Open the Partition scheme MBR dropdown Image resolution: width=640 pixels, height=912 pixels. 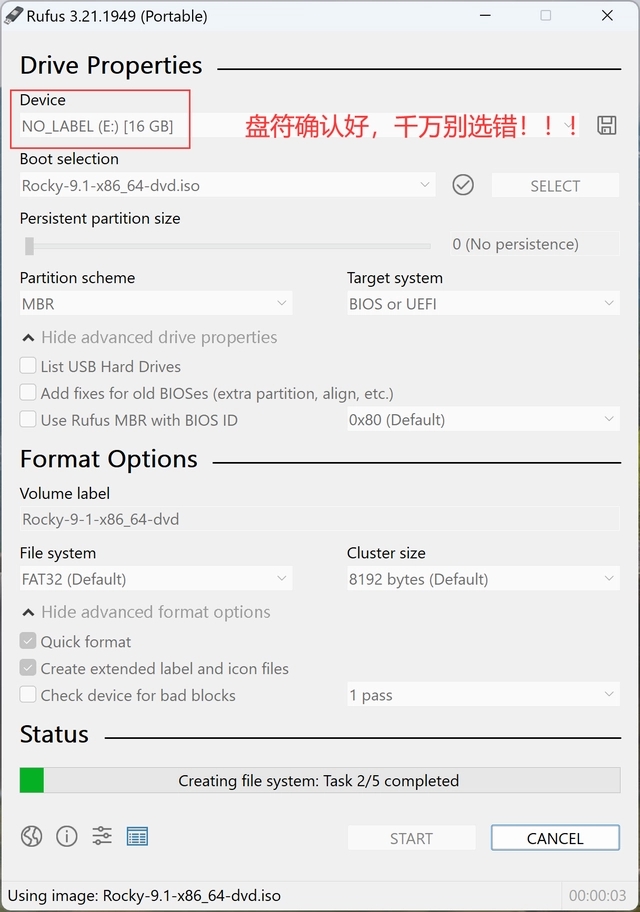pyautogui.click(x=155, y=304)
